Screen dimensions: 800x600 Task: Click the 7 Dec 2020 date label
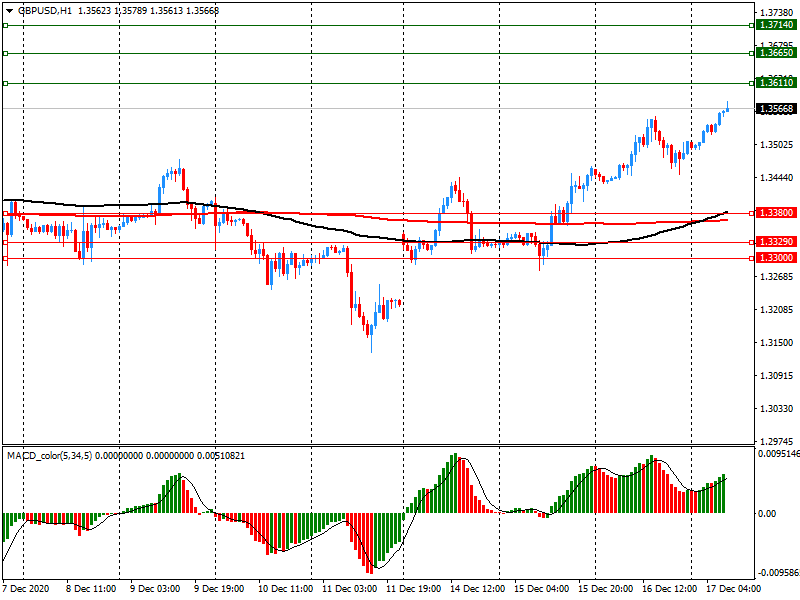tap(28, 590)
